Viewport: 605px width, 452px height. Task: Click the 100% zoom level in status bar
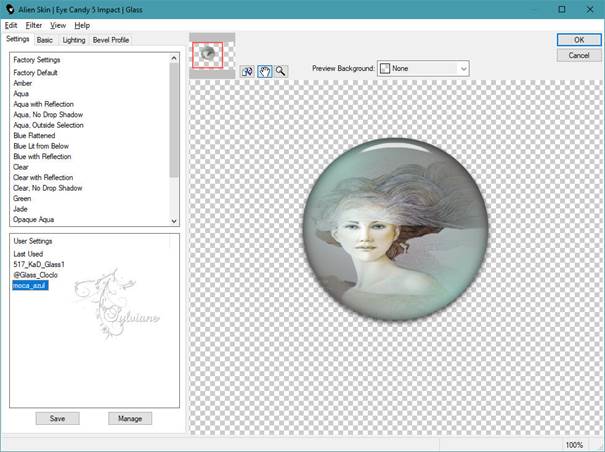(x=574, y=445)
